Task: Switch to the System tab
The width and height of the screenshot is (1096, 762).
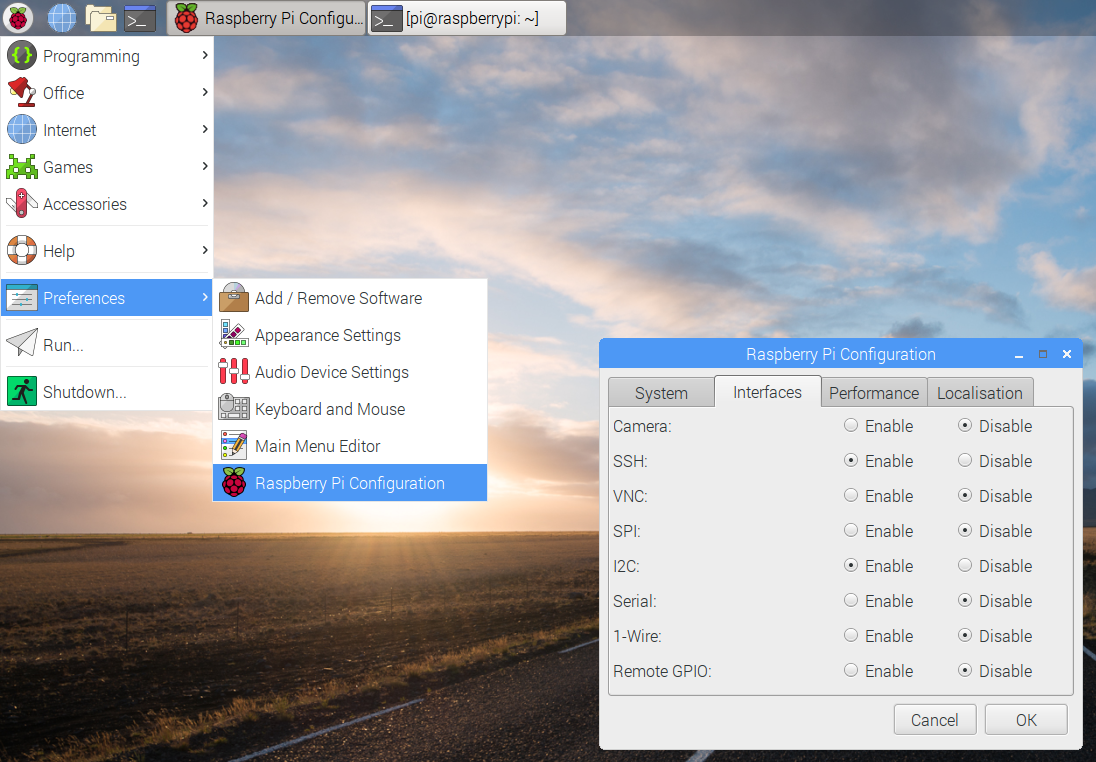Action: pyautogui.click(x=661, y=393)
